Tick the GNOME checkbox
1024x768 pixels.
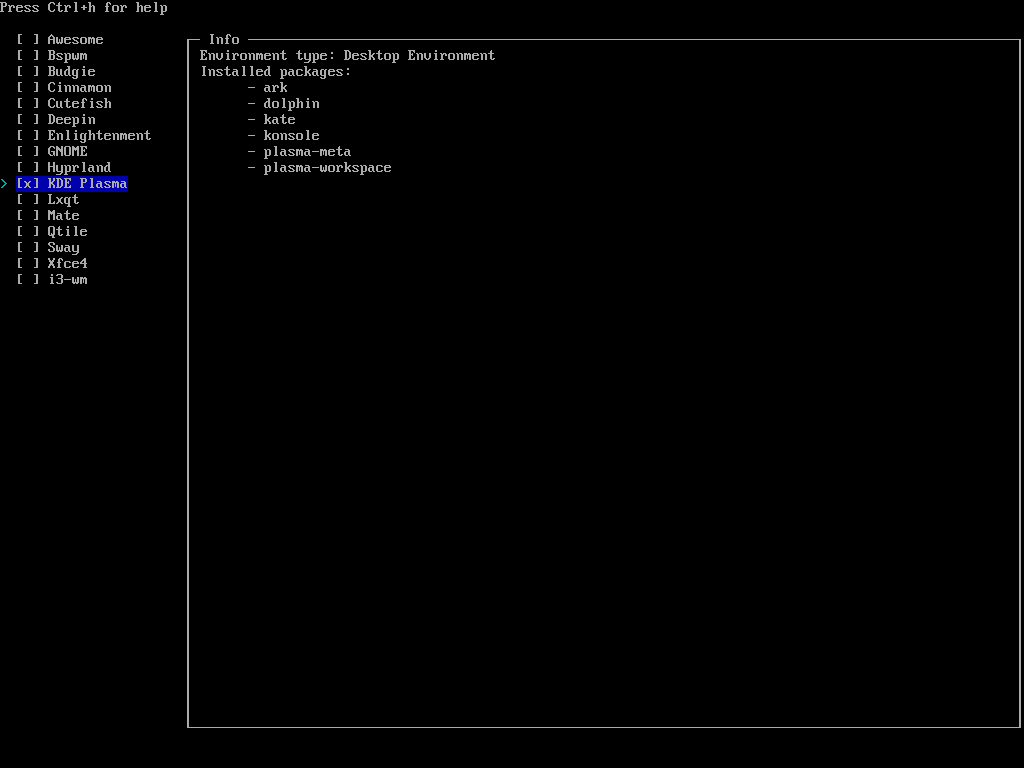(27, 152)
